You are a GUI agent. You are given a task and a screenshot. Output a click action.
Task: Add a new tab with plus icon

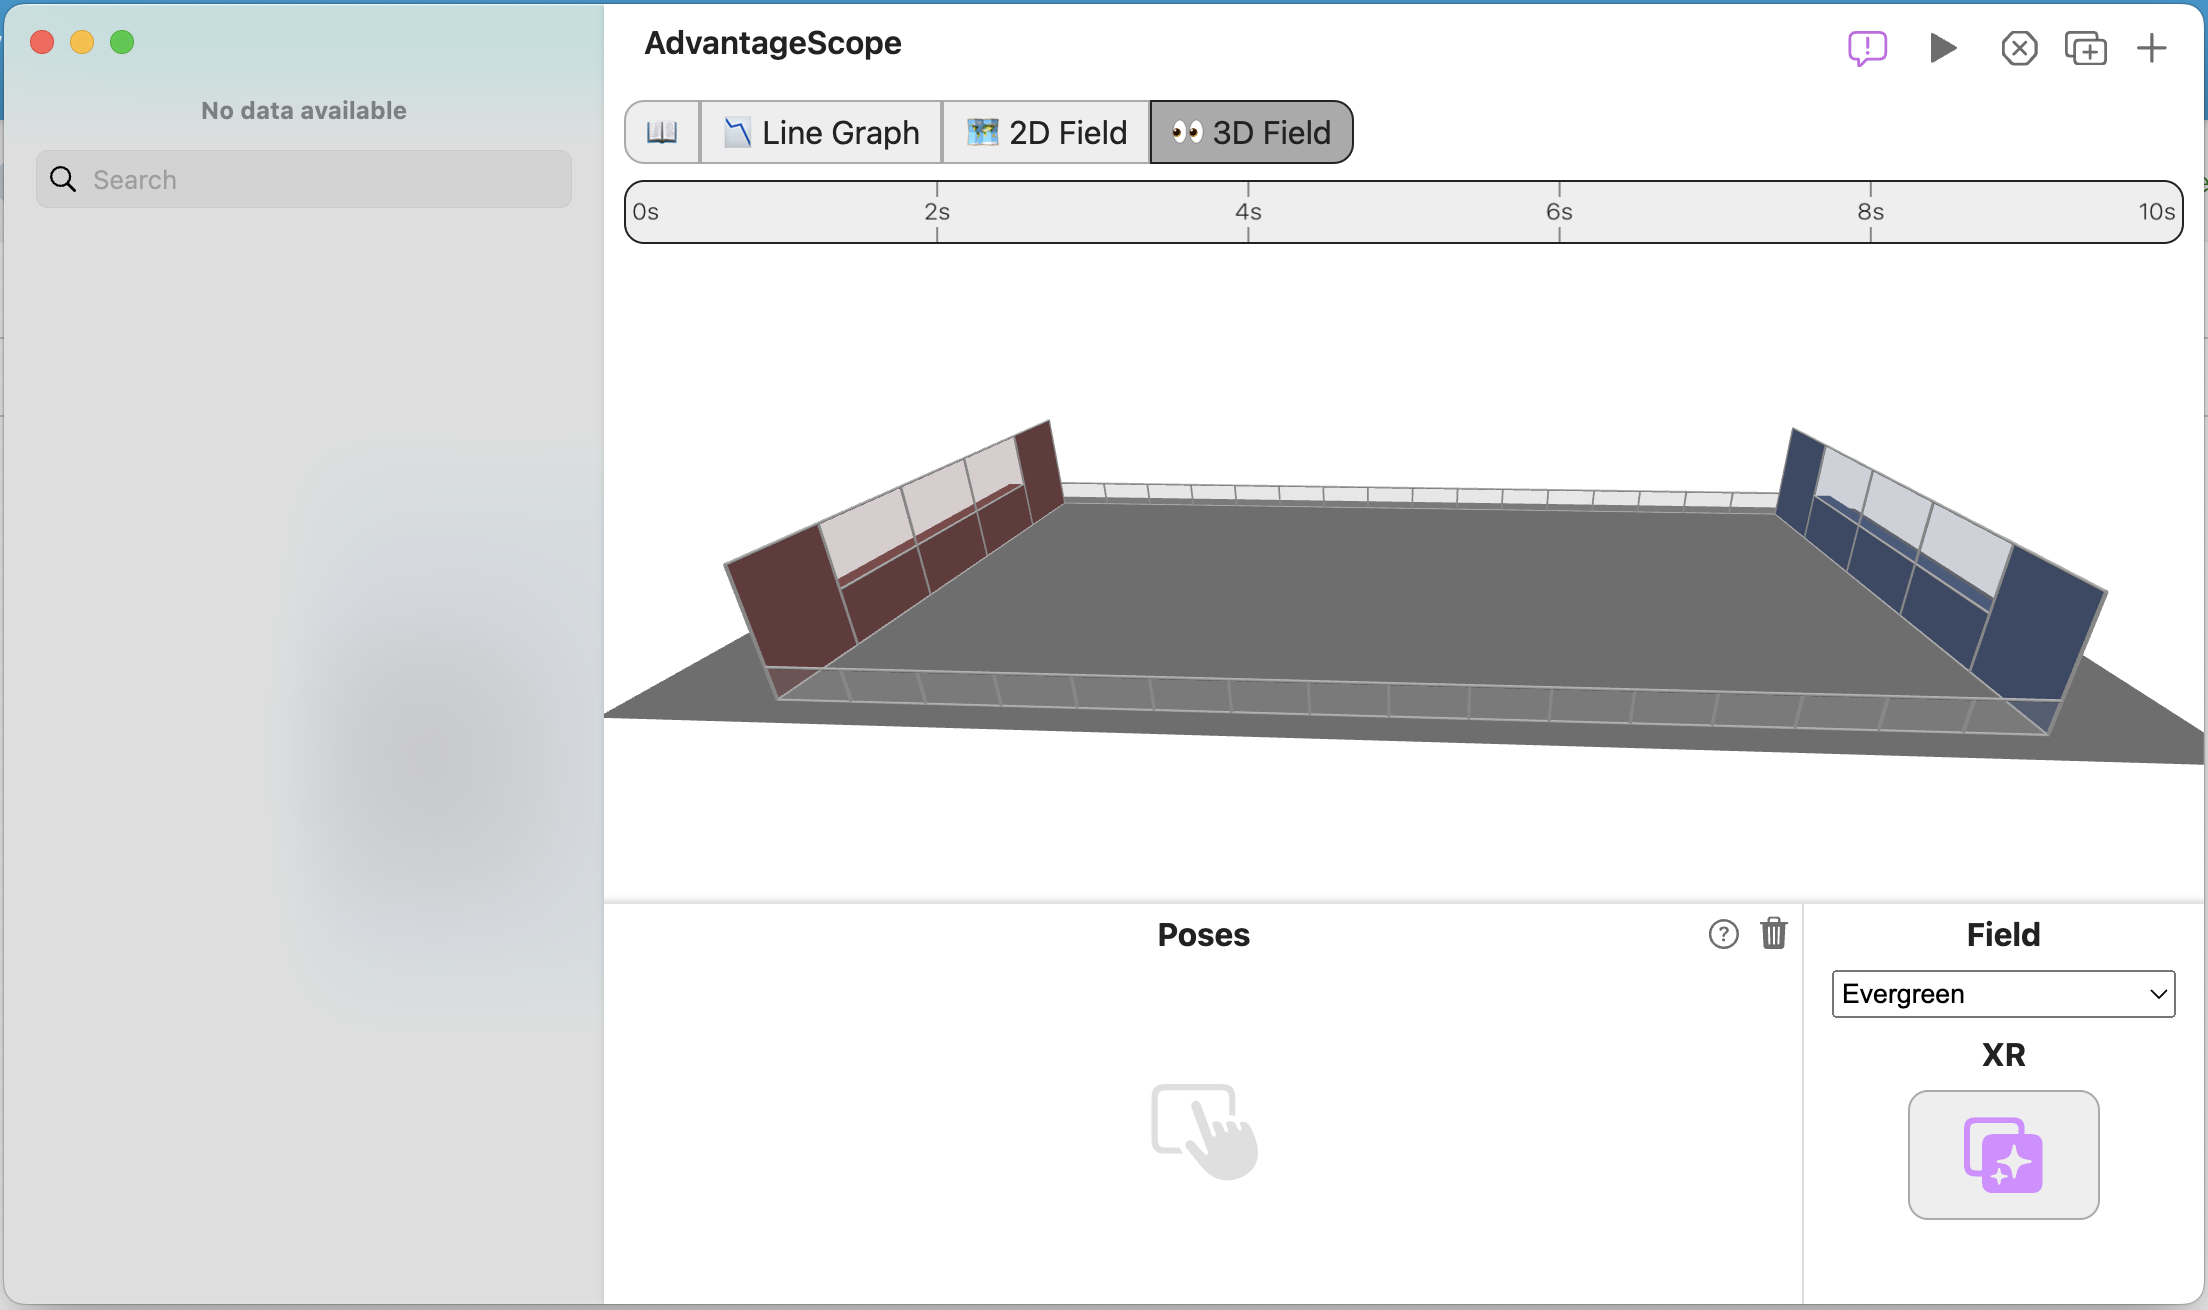pos(2151,48)
